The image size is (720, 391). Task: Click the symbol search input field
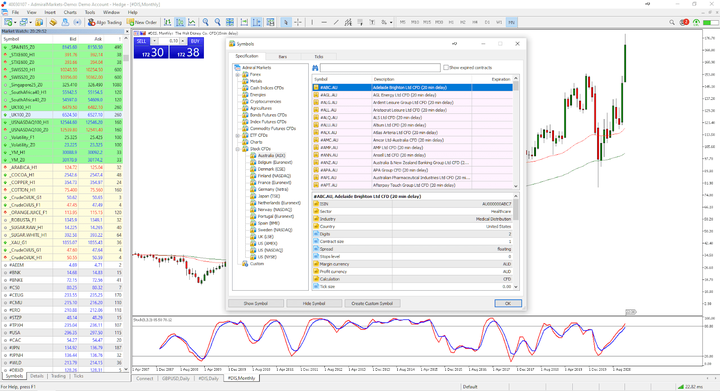tap(380, 67)
